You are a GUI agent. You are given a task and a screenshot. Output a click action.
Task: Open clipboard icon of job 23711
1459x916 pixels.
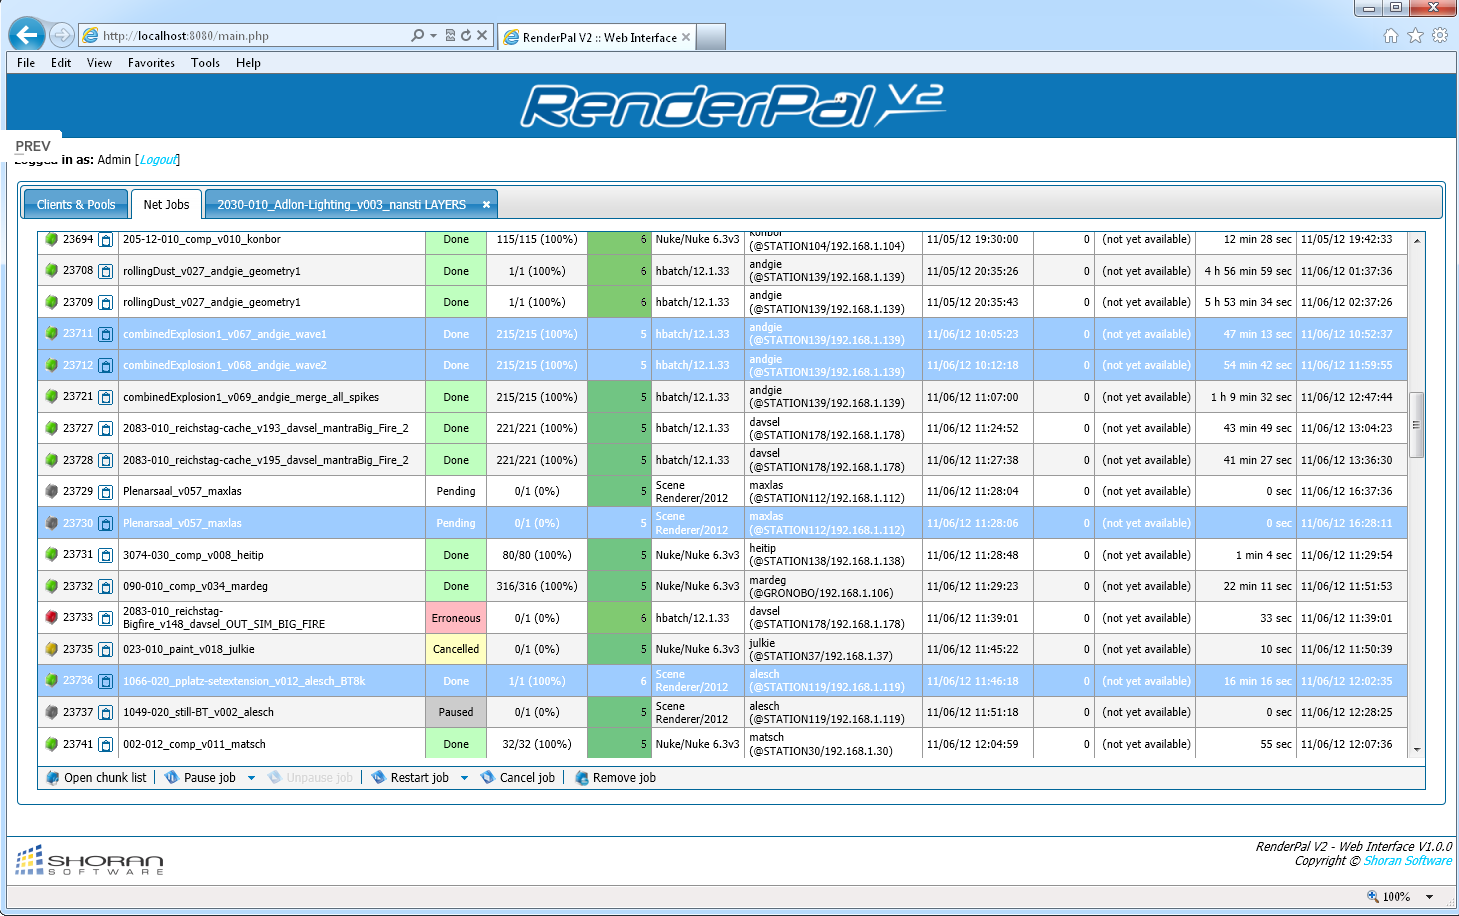tap(106, 334)
